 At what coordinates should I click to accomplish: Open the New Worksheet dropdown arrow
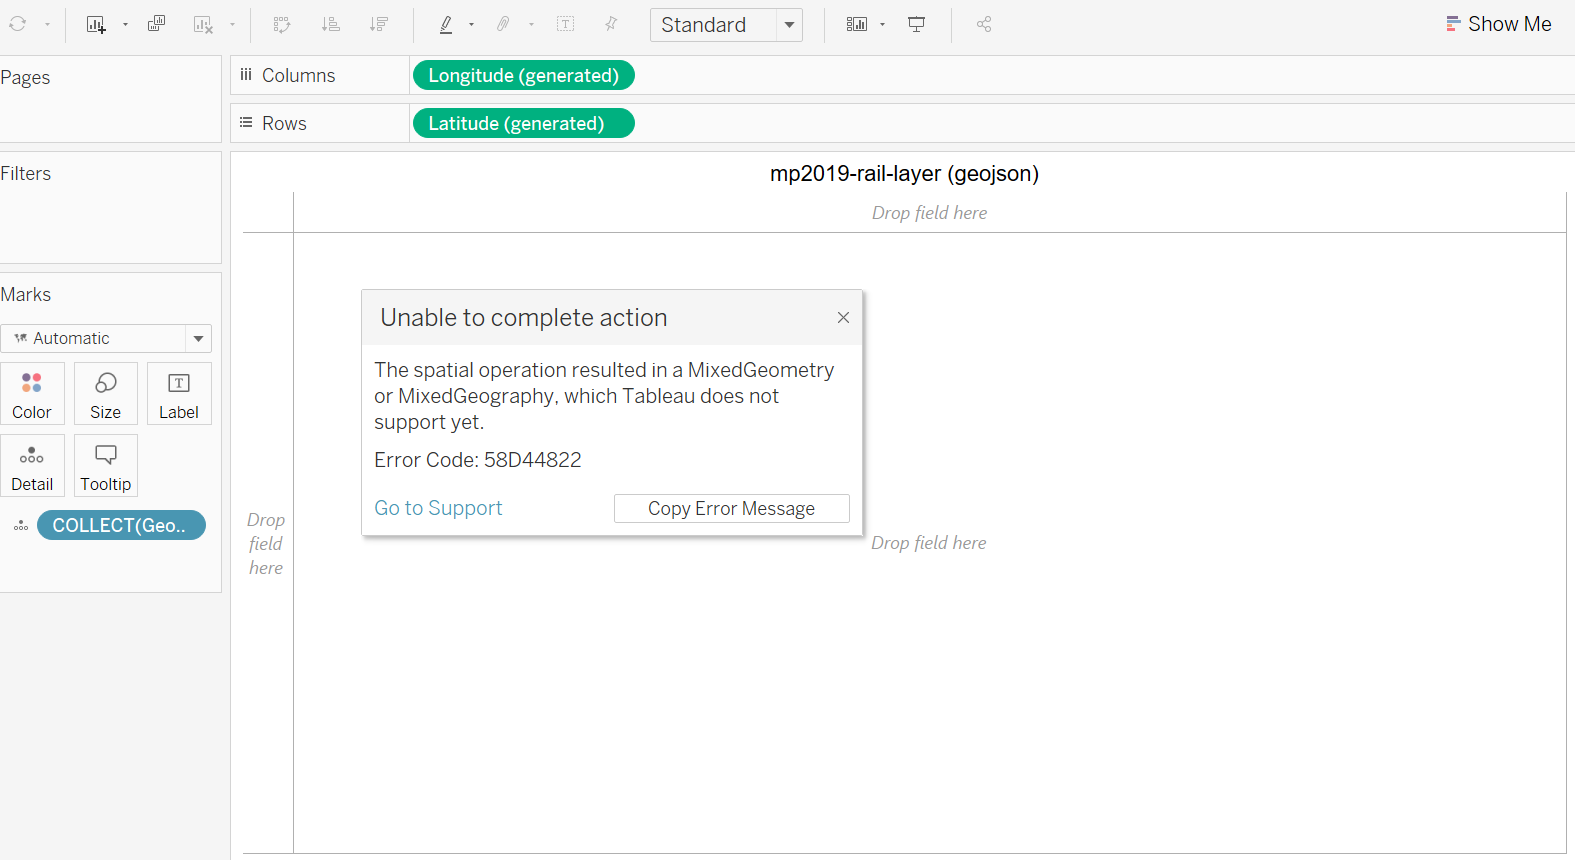tap(125, 25)
